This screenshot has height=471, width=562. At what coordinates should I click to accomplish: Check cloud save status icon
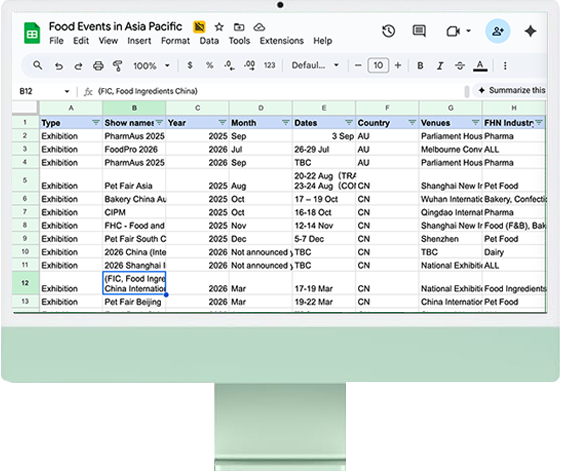pyautogui.click(x=259, y=27)
